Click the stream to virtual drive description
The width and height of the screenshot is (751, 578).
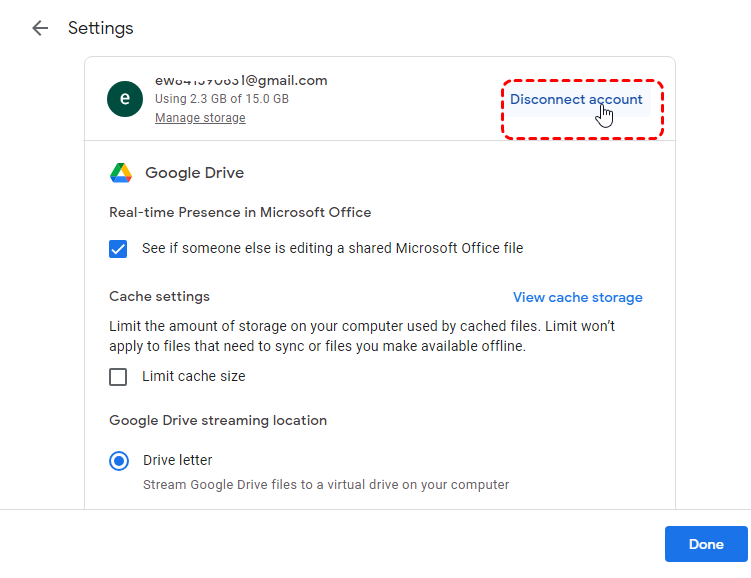[x=326, y=485]
